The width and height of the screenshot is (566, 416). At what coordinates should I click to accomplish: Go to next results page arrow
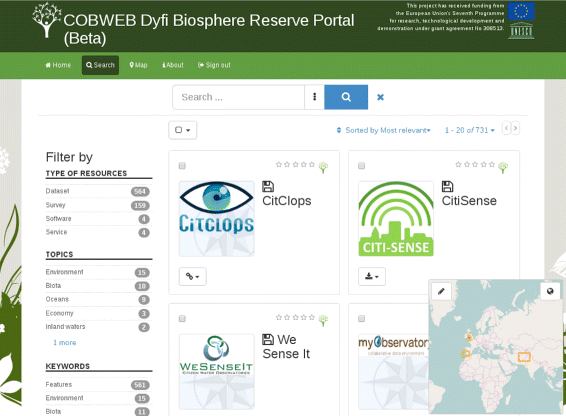515,128
